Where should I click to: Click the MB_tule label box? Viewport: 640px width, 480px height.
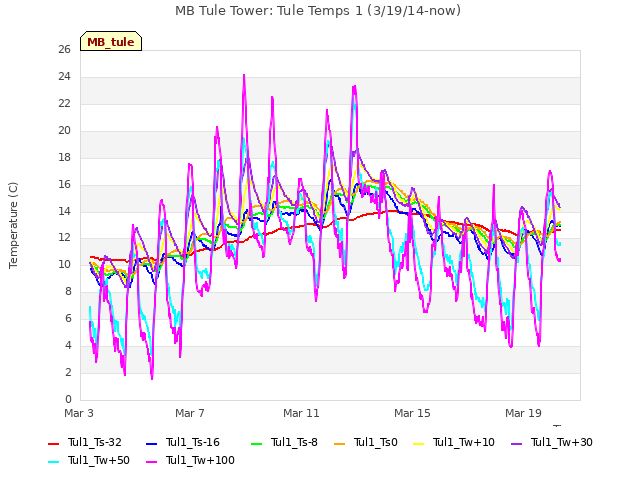111,41
